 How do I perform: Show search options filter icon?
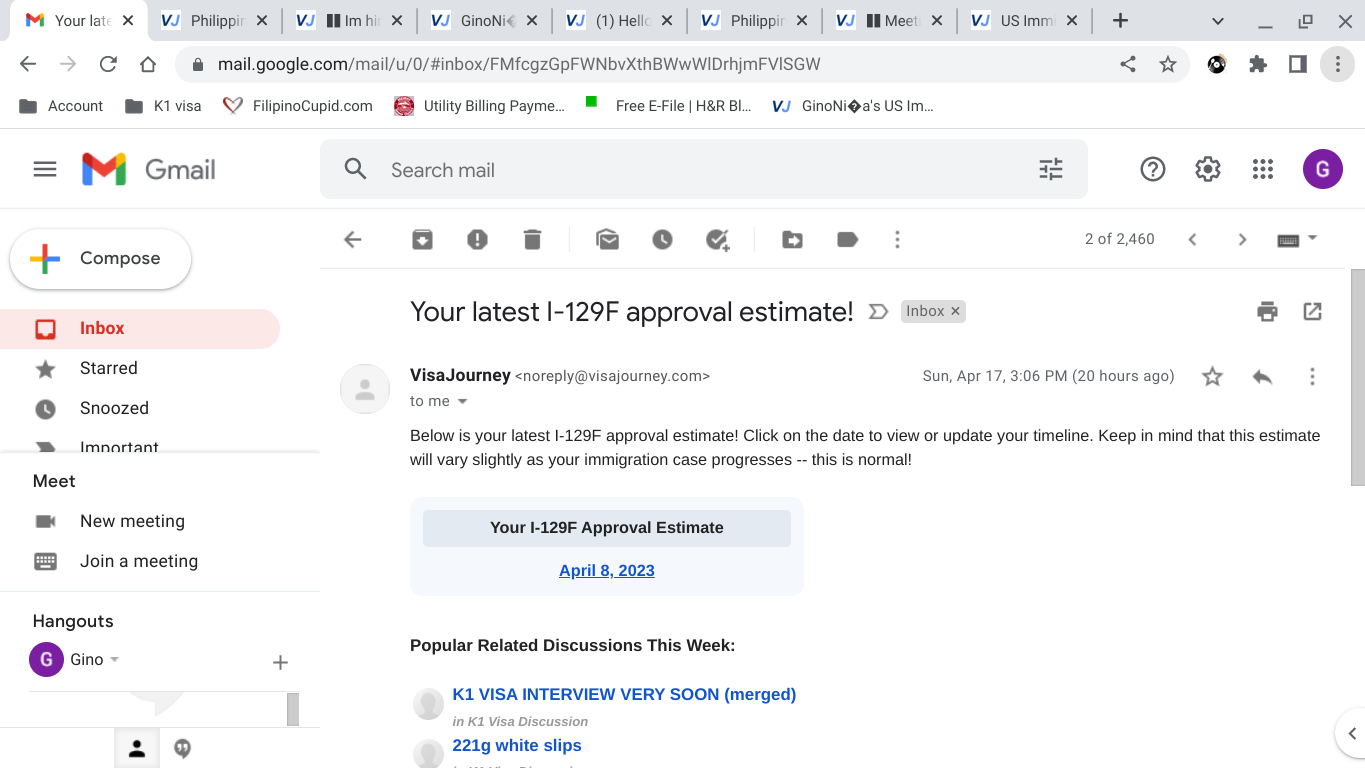click(x=1051, y=170)
